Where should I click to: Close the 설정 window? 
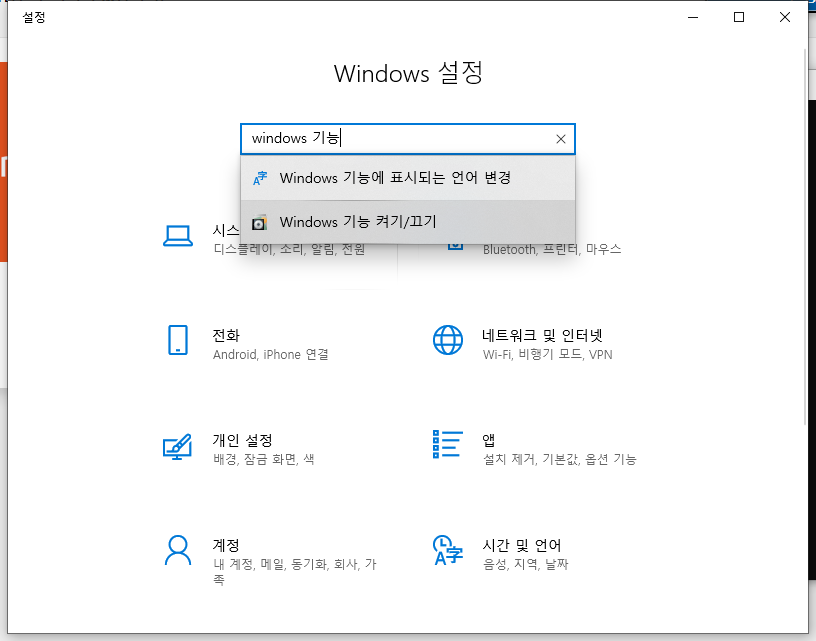click(x=785, y=17)
